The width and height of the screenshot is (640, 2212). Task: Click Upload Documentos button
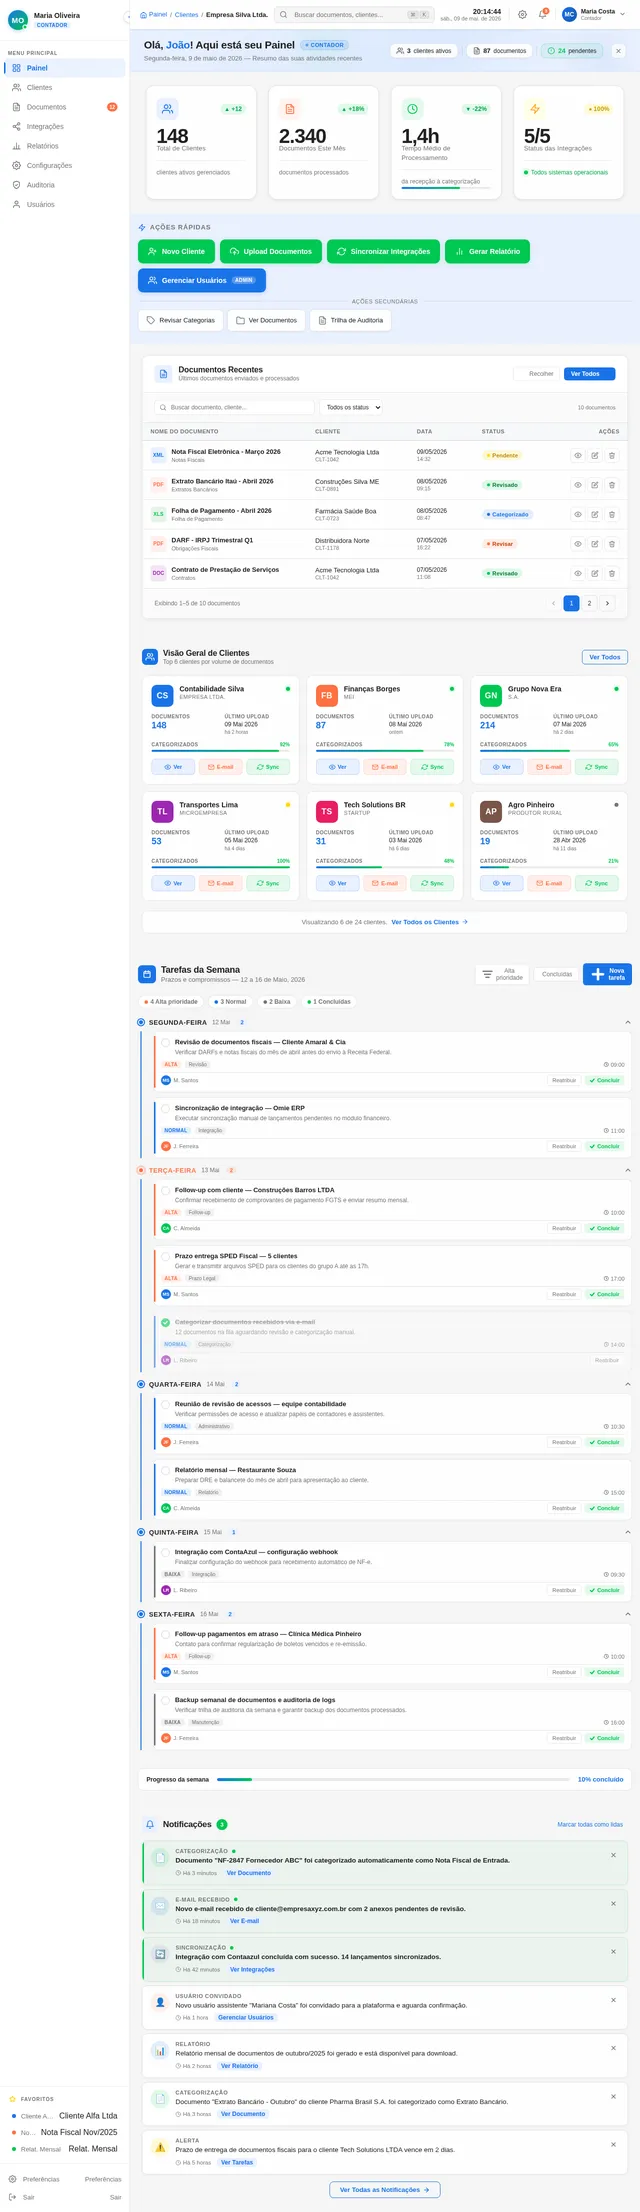271,251
